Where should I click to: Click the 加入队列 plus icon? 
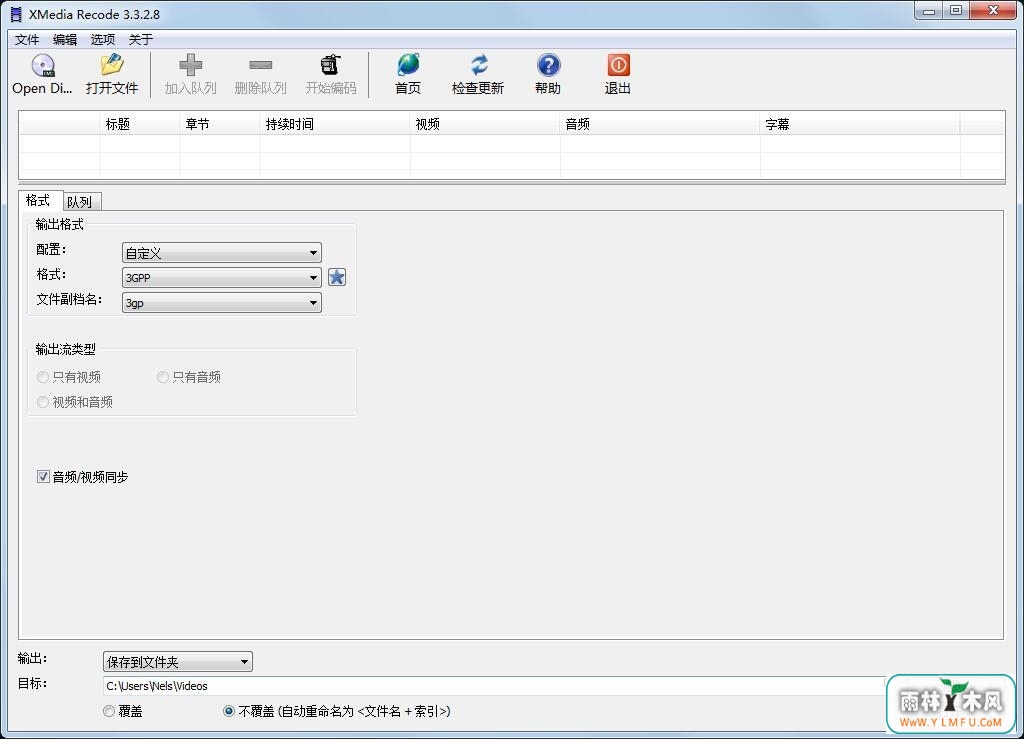point(190,65)
